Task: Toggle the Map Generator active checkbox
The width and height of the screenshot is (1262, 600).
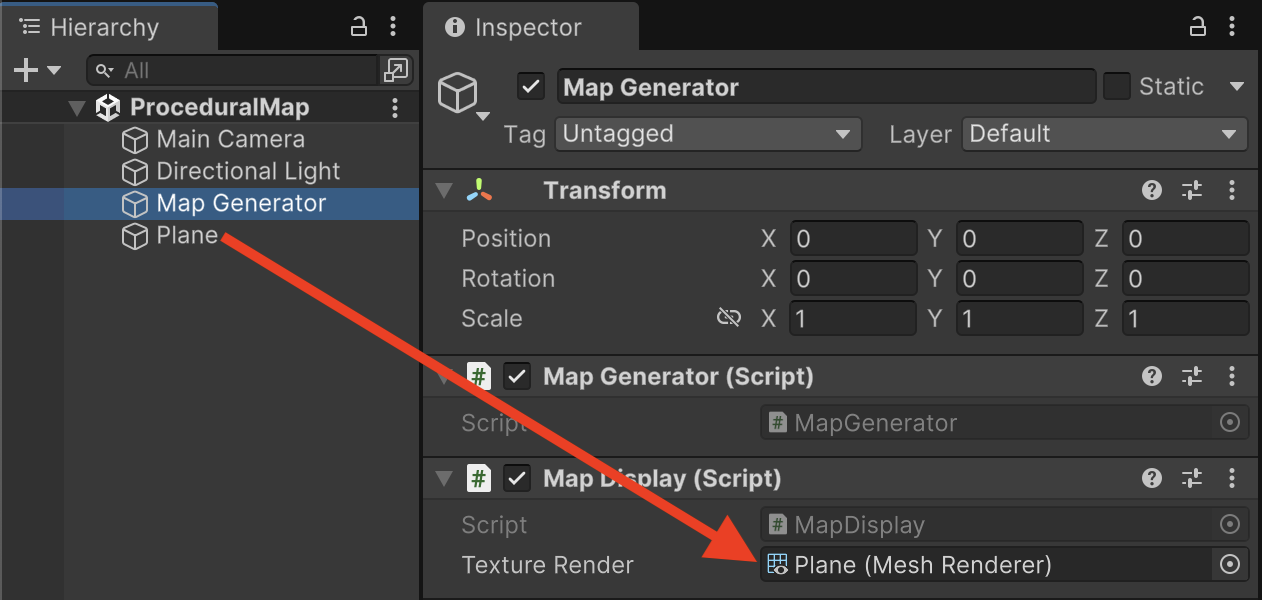Action: click(531, 87)
